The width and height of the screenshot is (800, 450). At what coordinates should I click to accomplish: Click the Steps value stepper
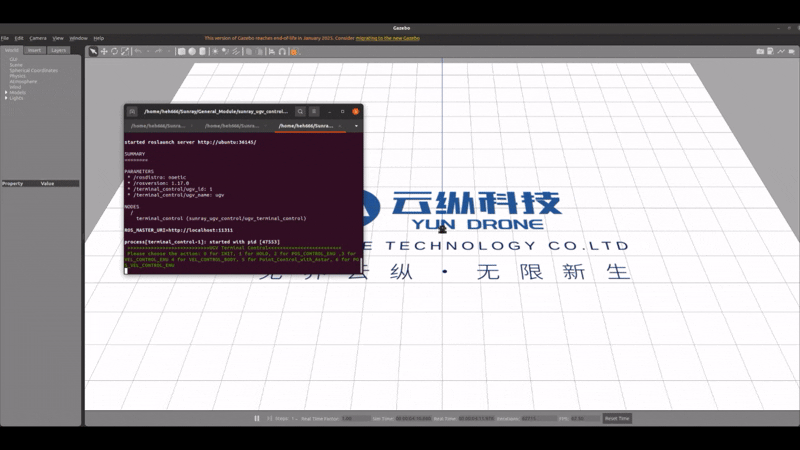[x=293, y=418]
